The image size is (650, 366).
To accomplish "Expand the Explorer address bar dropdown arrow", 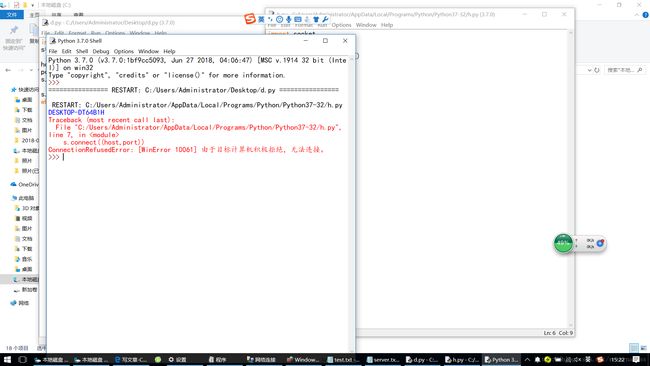I will pyautogui.click(x=589, y=70).
